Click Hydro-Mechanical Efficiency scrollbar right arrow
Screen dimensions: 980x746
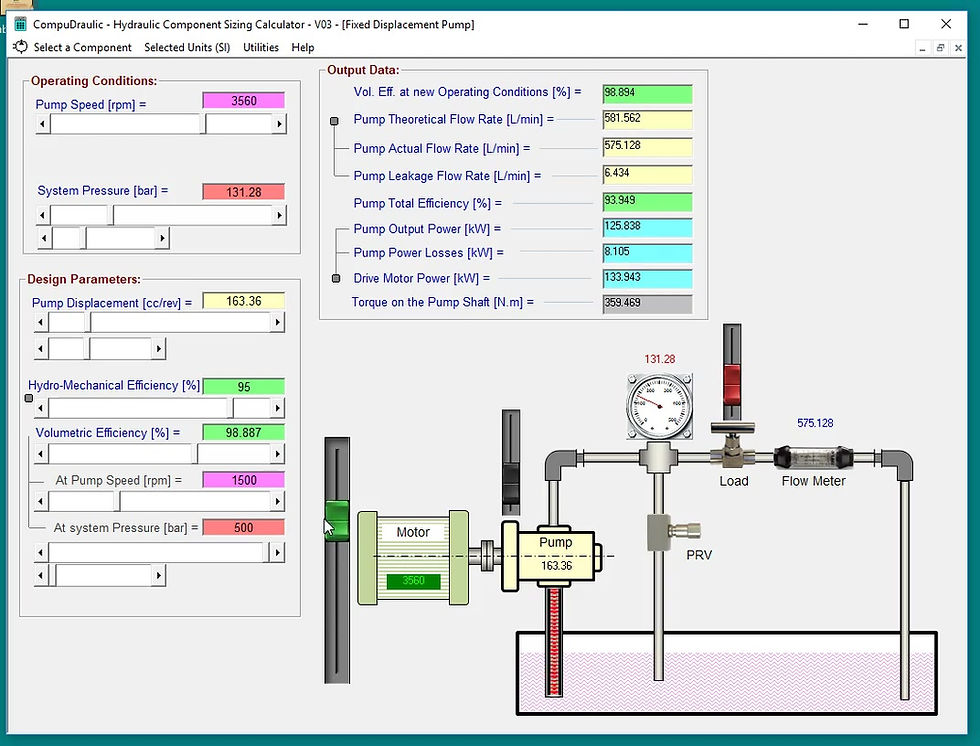(x=278, y=408)
